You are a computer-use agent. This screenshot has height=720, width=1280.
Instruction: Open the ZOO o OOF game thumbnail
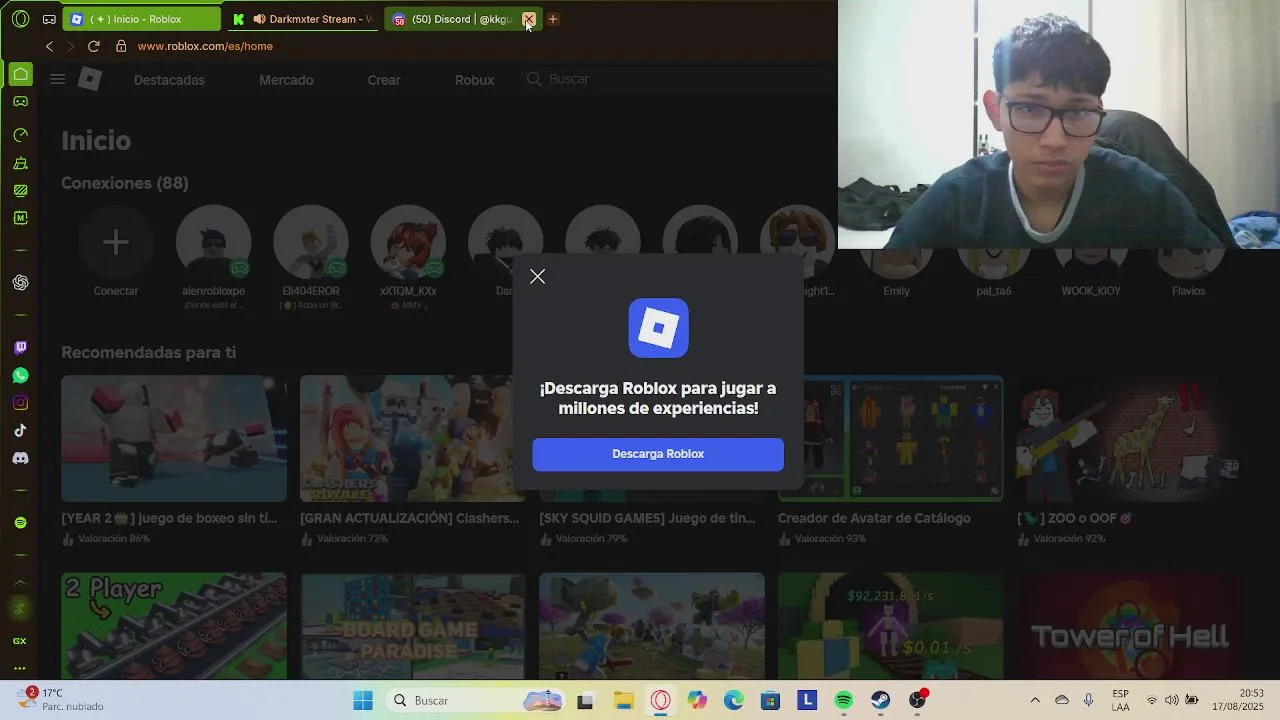1130,438
